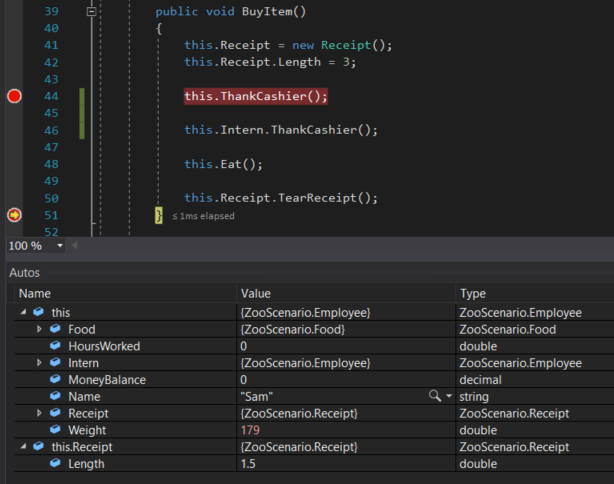Click the property icon beside Weight
The height and width of the screenshot is (484, 614).
pyautogui.click(x=56, y=430)
